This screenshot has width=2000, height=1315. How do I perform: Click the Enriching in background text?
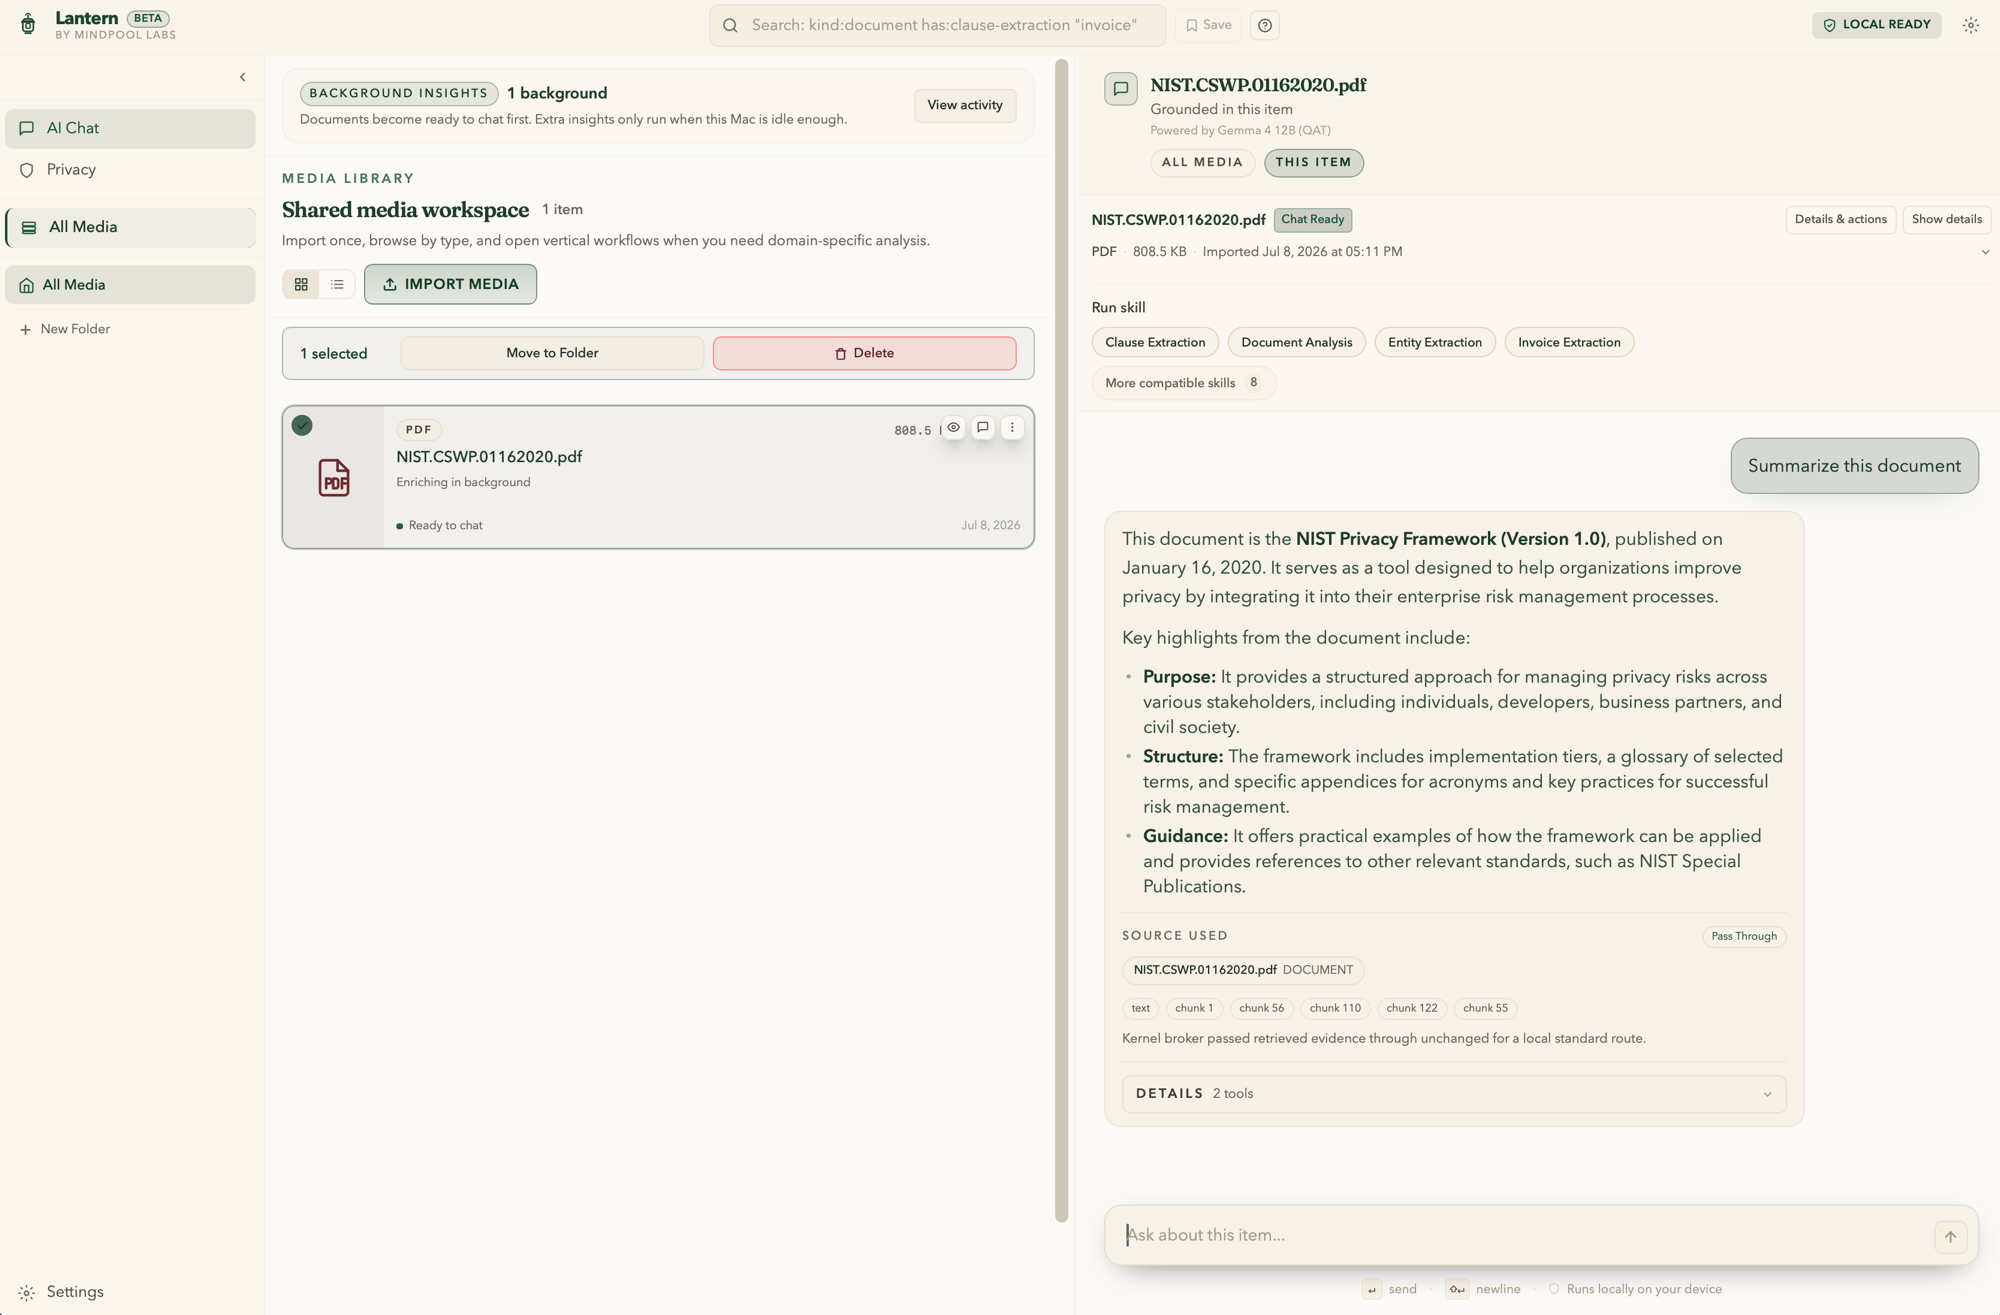463,483
